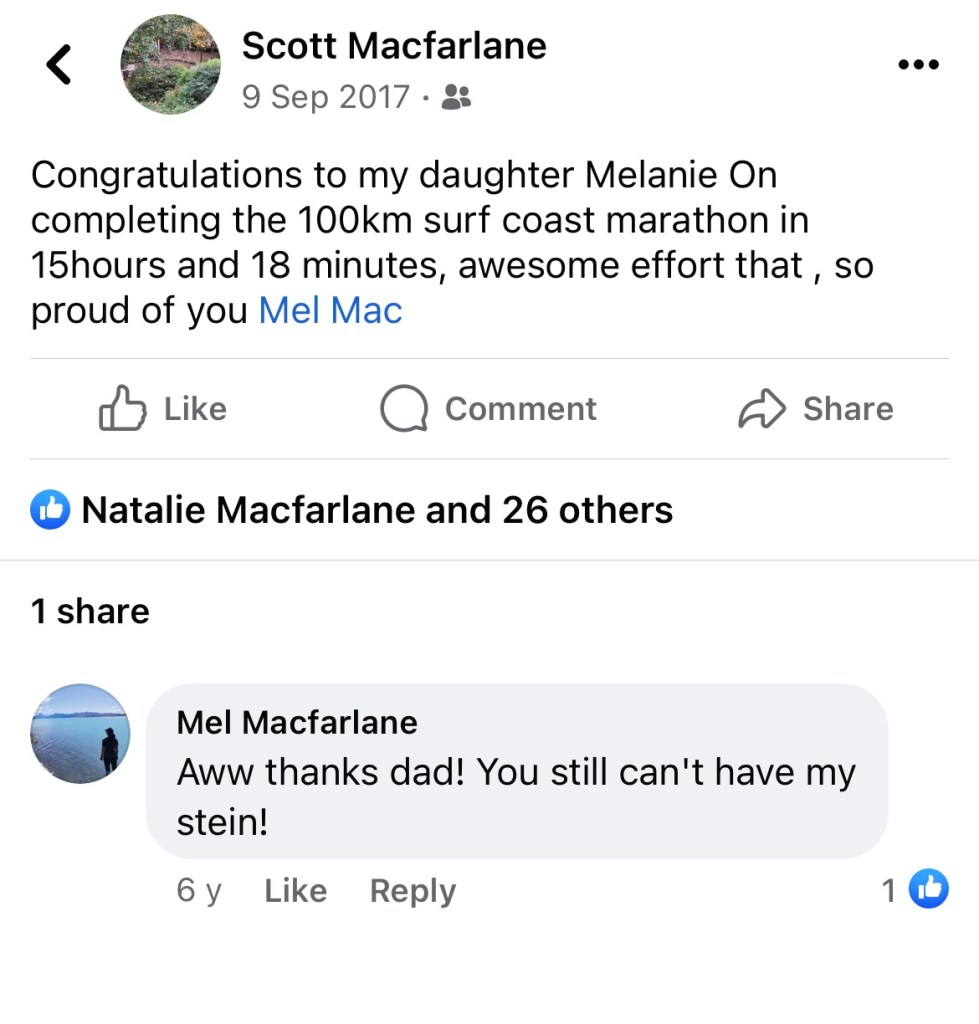Tap the blue like icon on Mel's comment
Image resolution: width=979 pixels, height=1024 pixels.
[928, 888]
